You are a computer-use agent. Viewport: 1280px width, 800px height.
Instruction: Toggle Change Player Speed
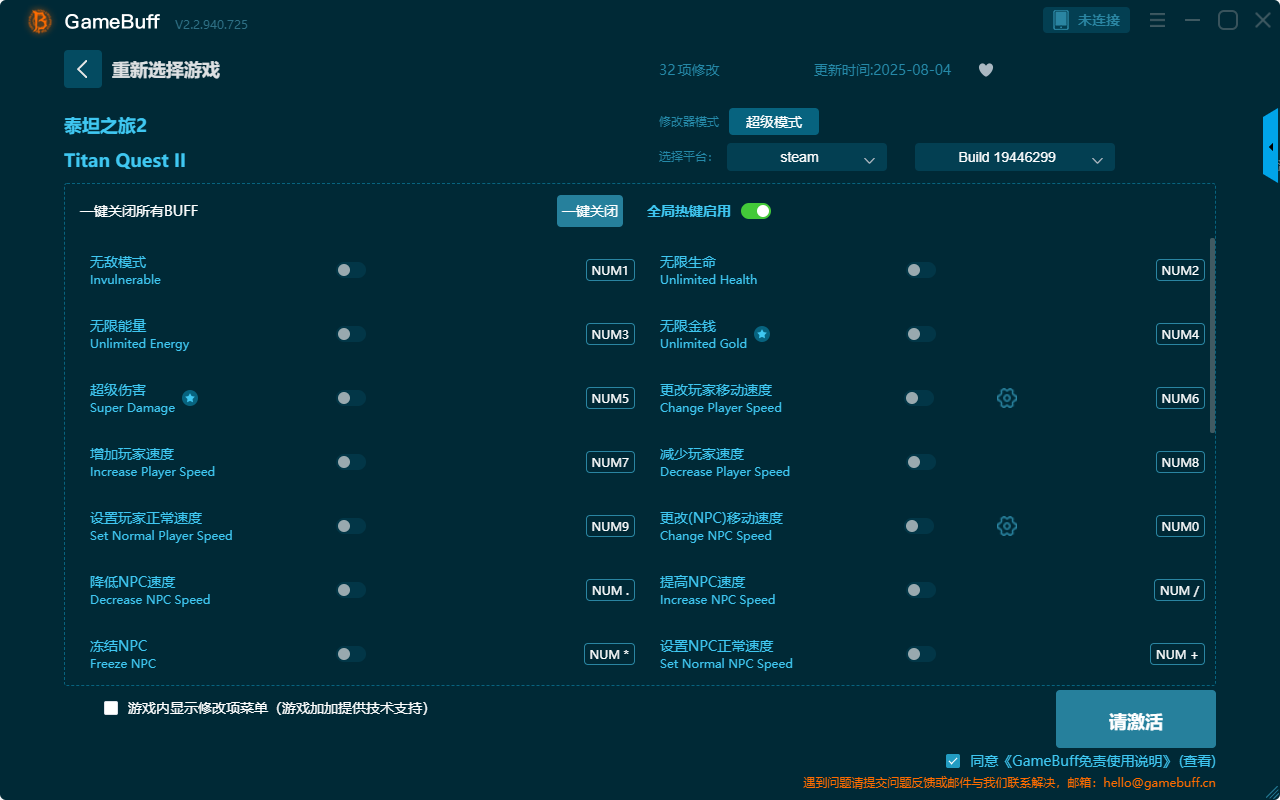919,398
